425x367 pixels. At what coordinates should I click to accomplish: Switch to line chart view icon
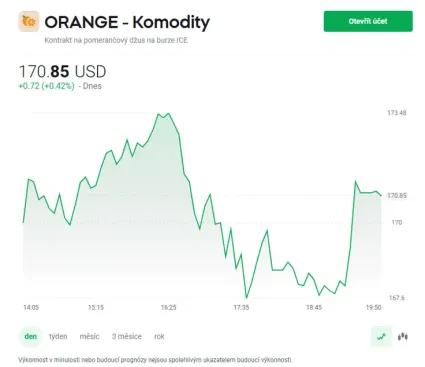[x=381, y=337]
